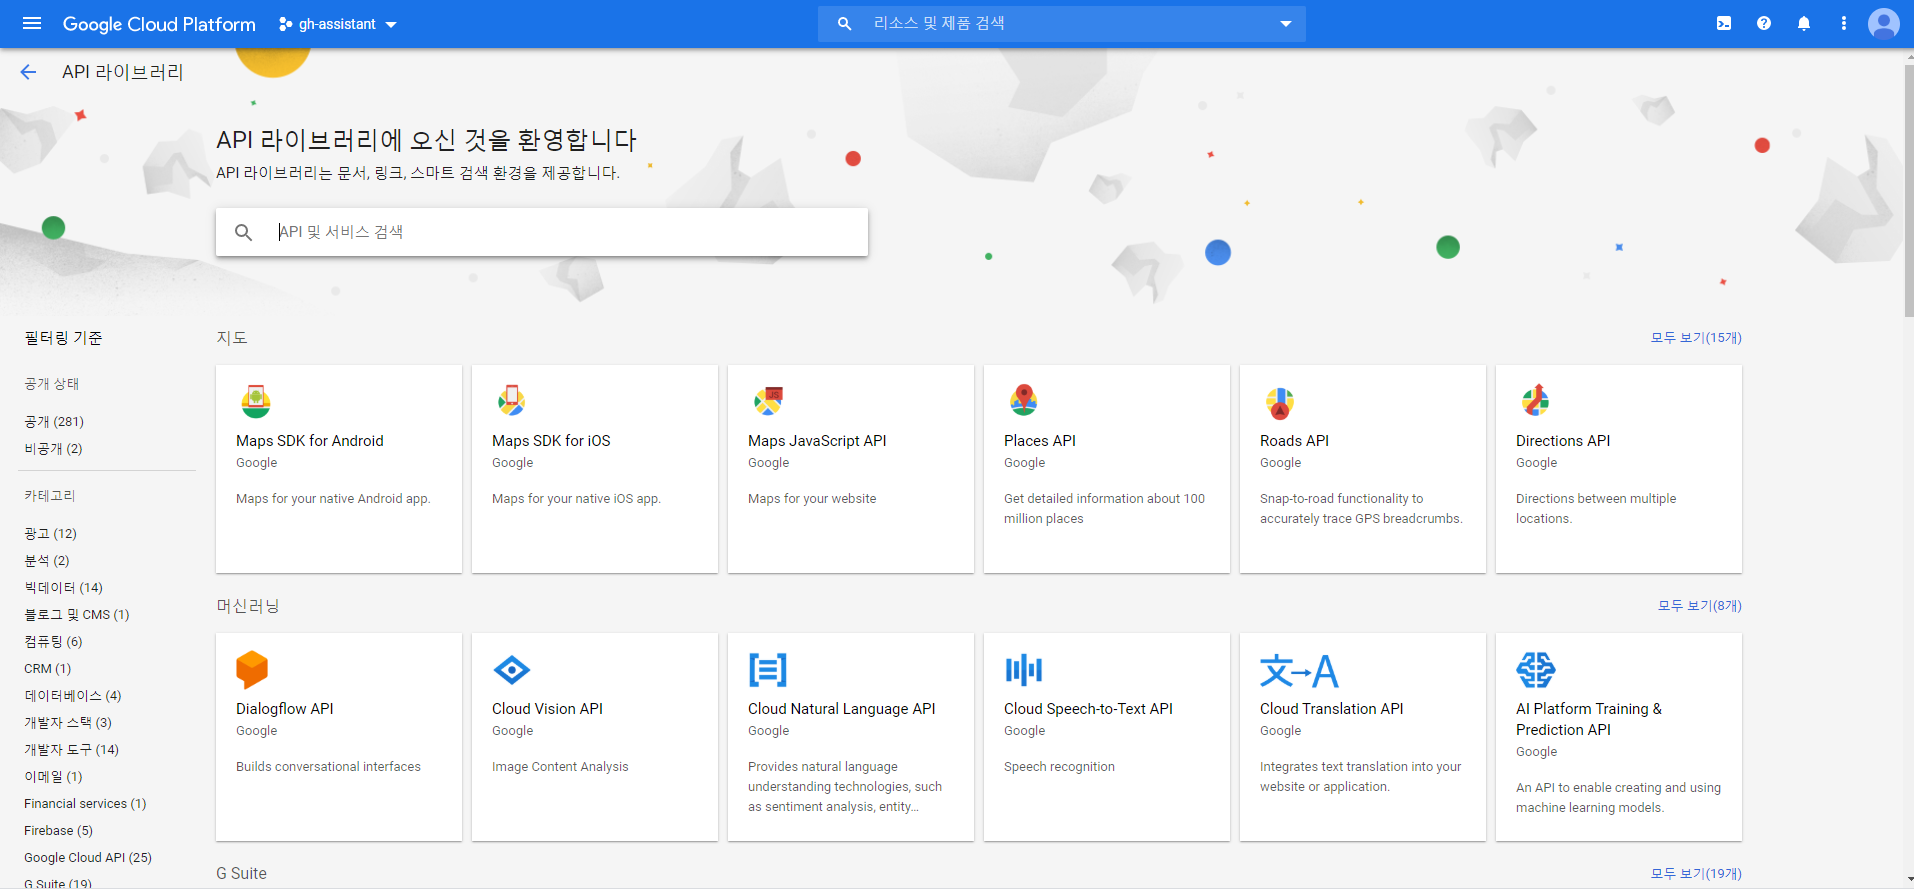Open the Cloud Natural Language API title

point(842,709)
